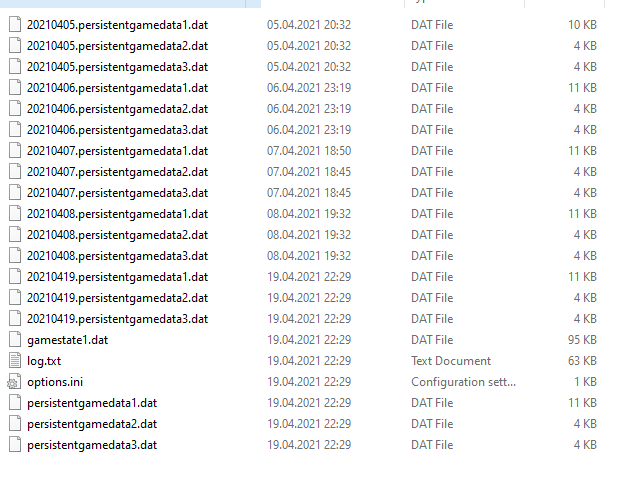This screenshot has width=620, height=477.
Task: Select the persistentgamedata3.dat file icon
Action: tap(15, 445)
